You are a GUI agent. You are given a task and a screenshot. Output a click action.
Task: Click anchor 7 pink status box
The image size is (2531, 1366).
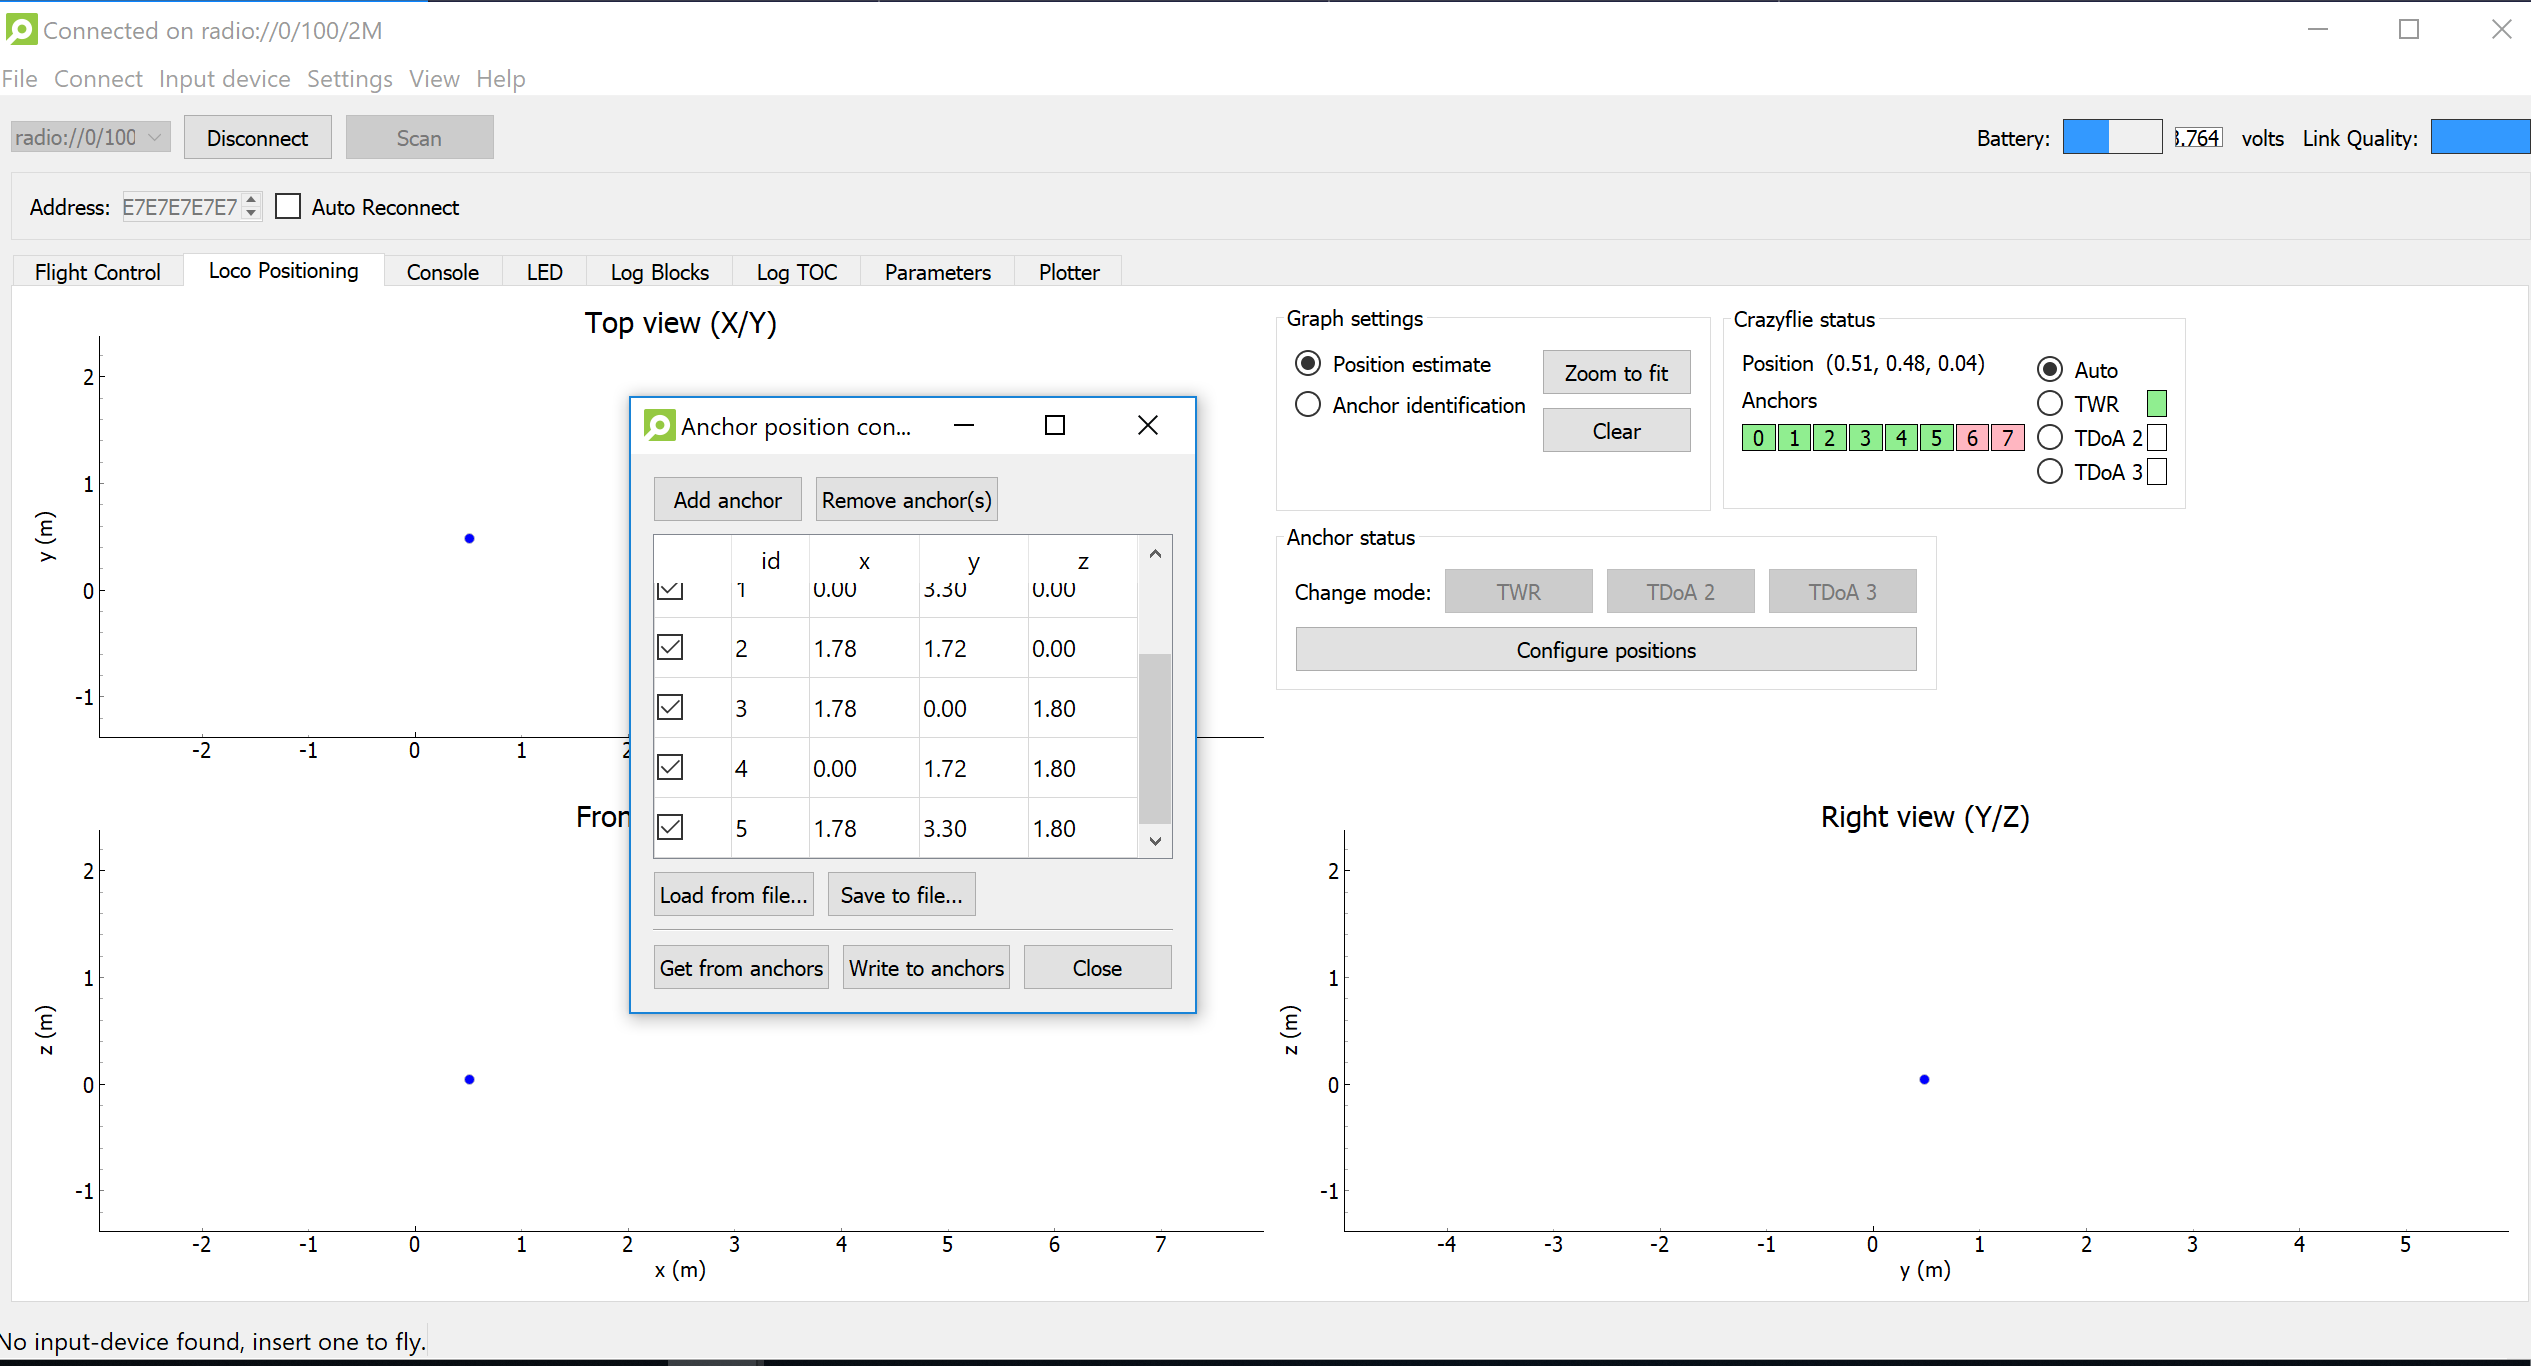2007,438
